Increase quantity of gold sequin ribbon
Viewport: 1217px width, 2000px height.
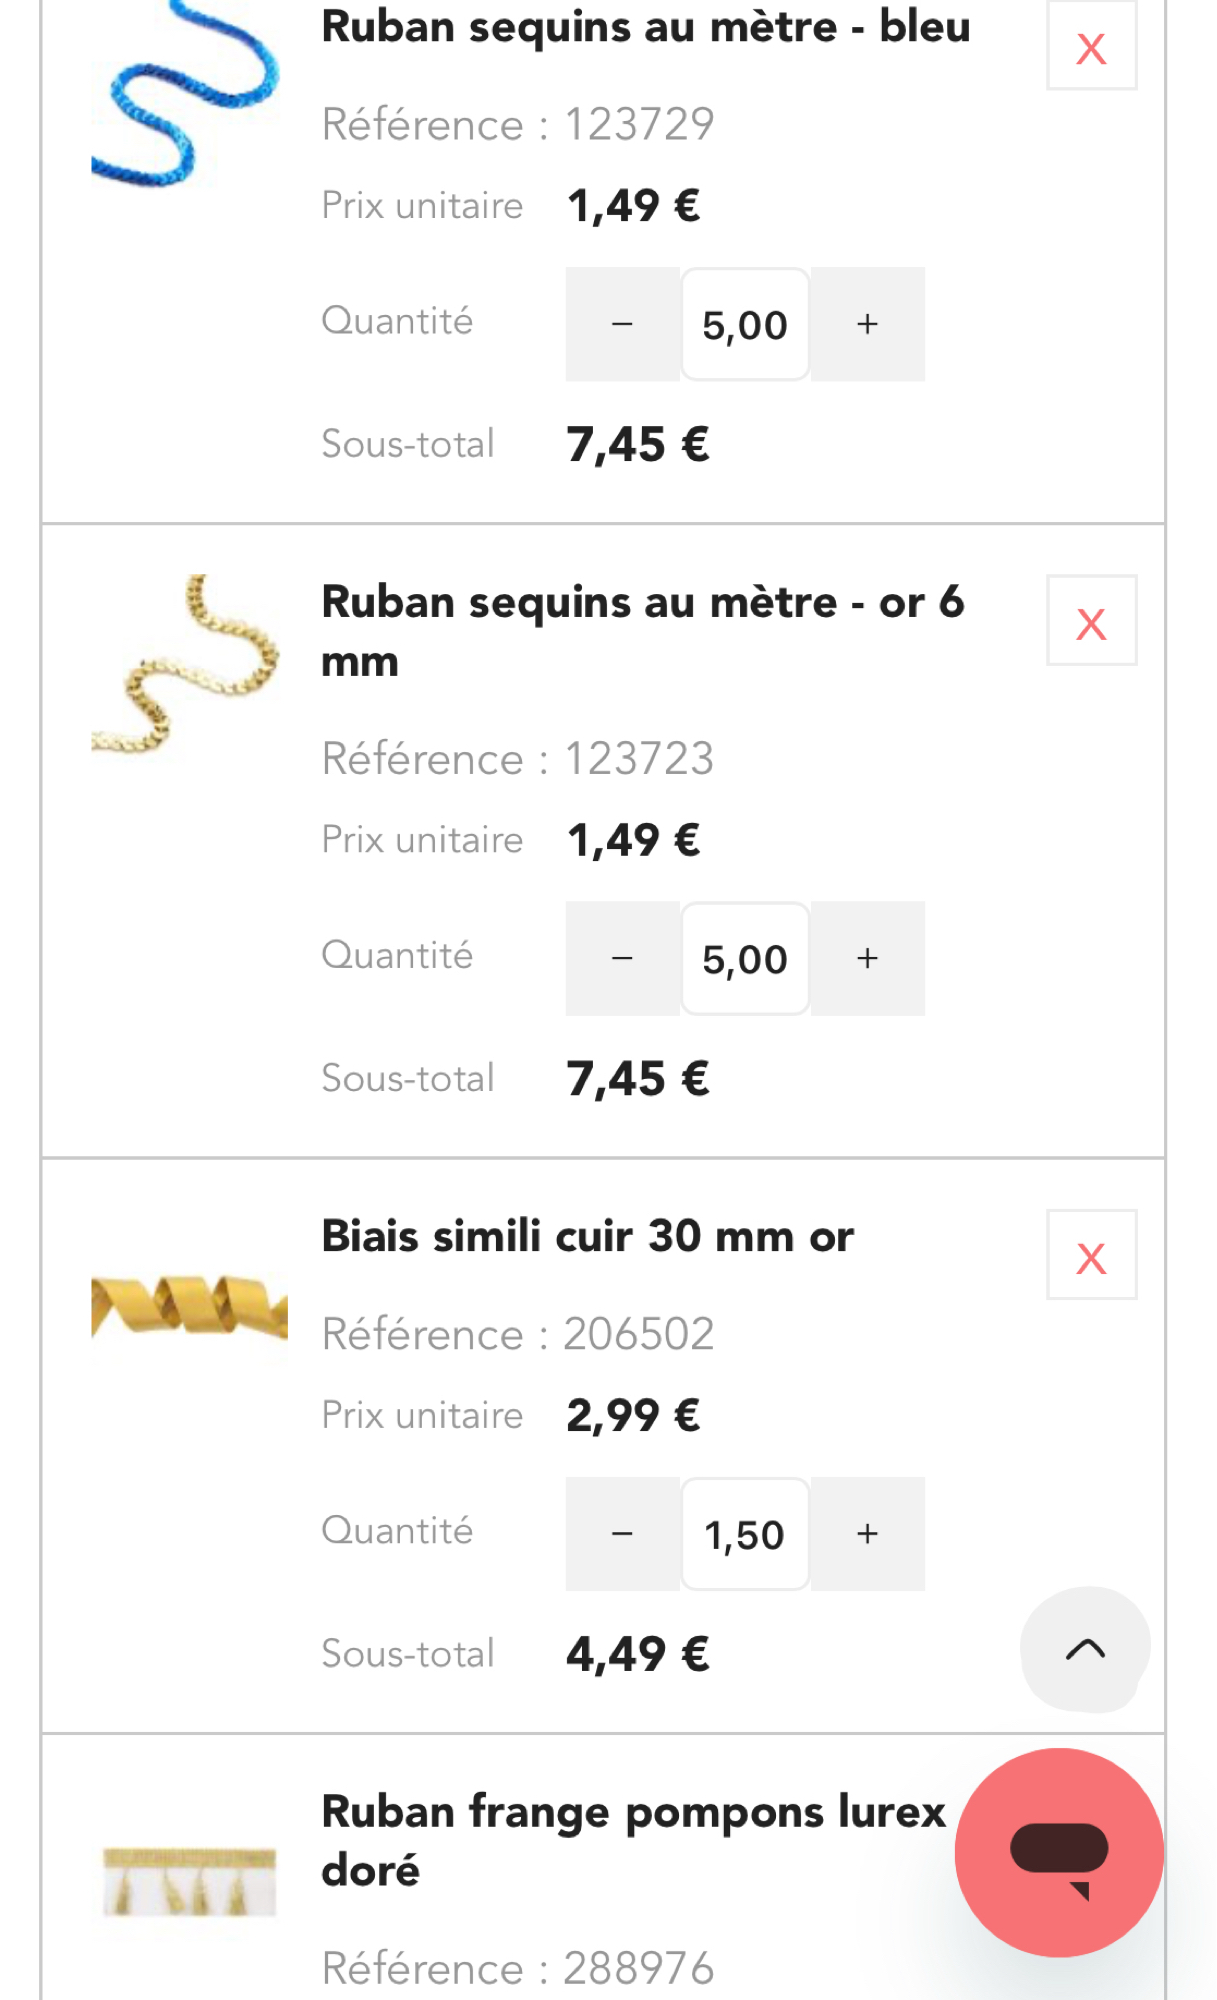coord(867,958)
